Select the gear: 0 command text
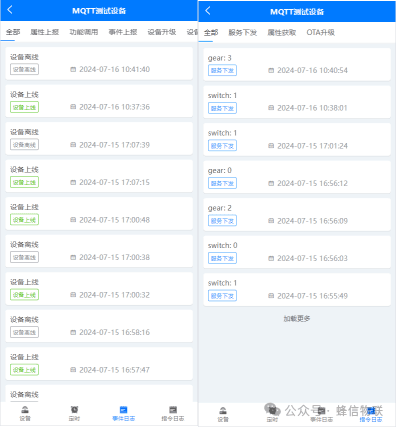The image size is (396, 427). tap(220, 171)
